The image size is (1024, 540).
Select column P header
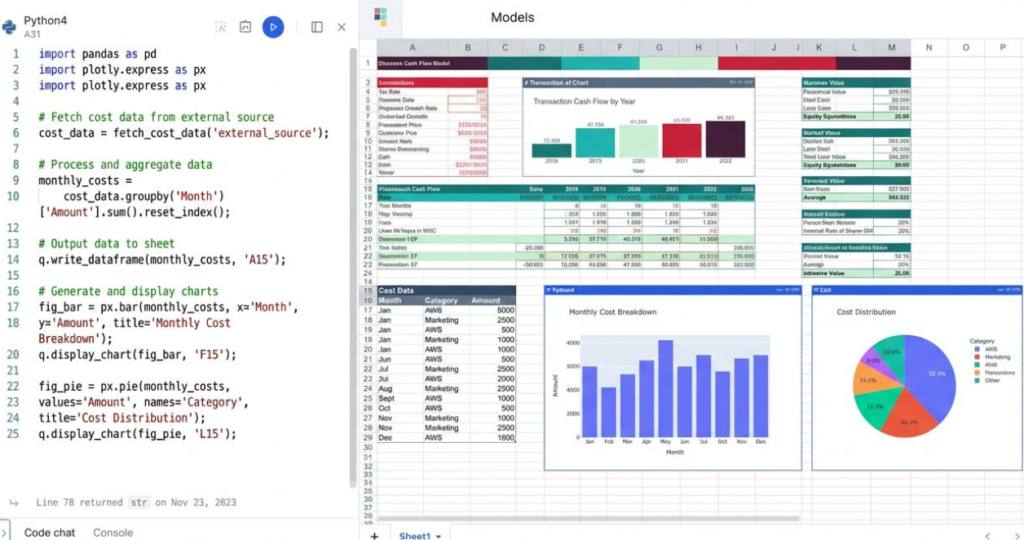click(x=1002, y=47)
